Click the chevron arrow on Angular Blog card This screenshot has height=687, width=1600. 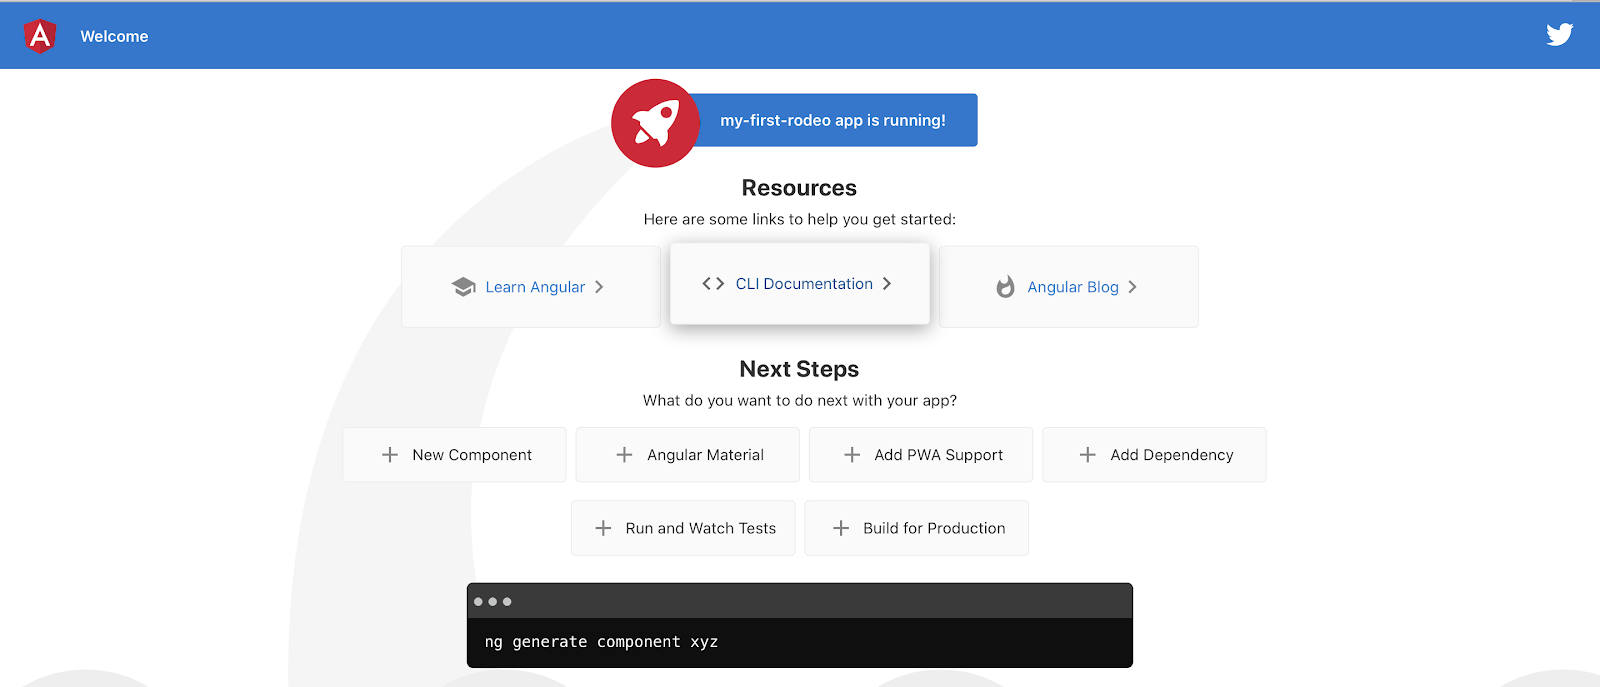point(1132,287)
